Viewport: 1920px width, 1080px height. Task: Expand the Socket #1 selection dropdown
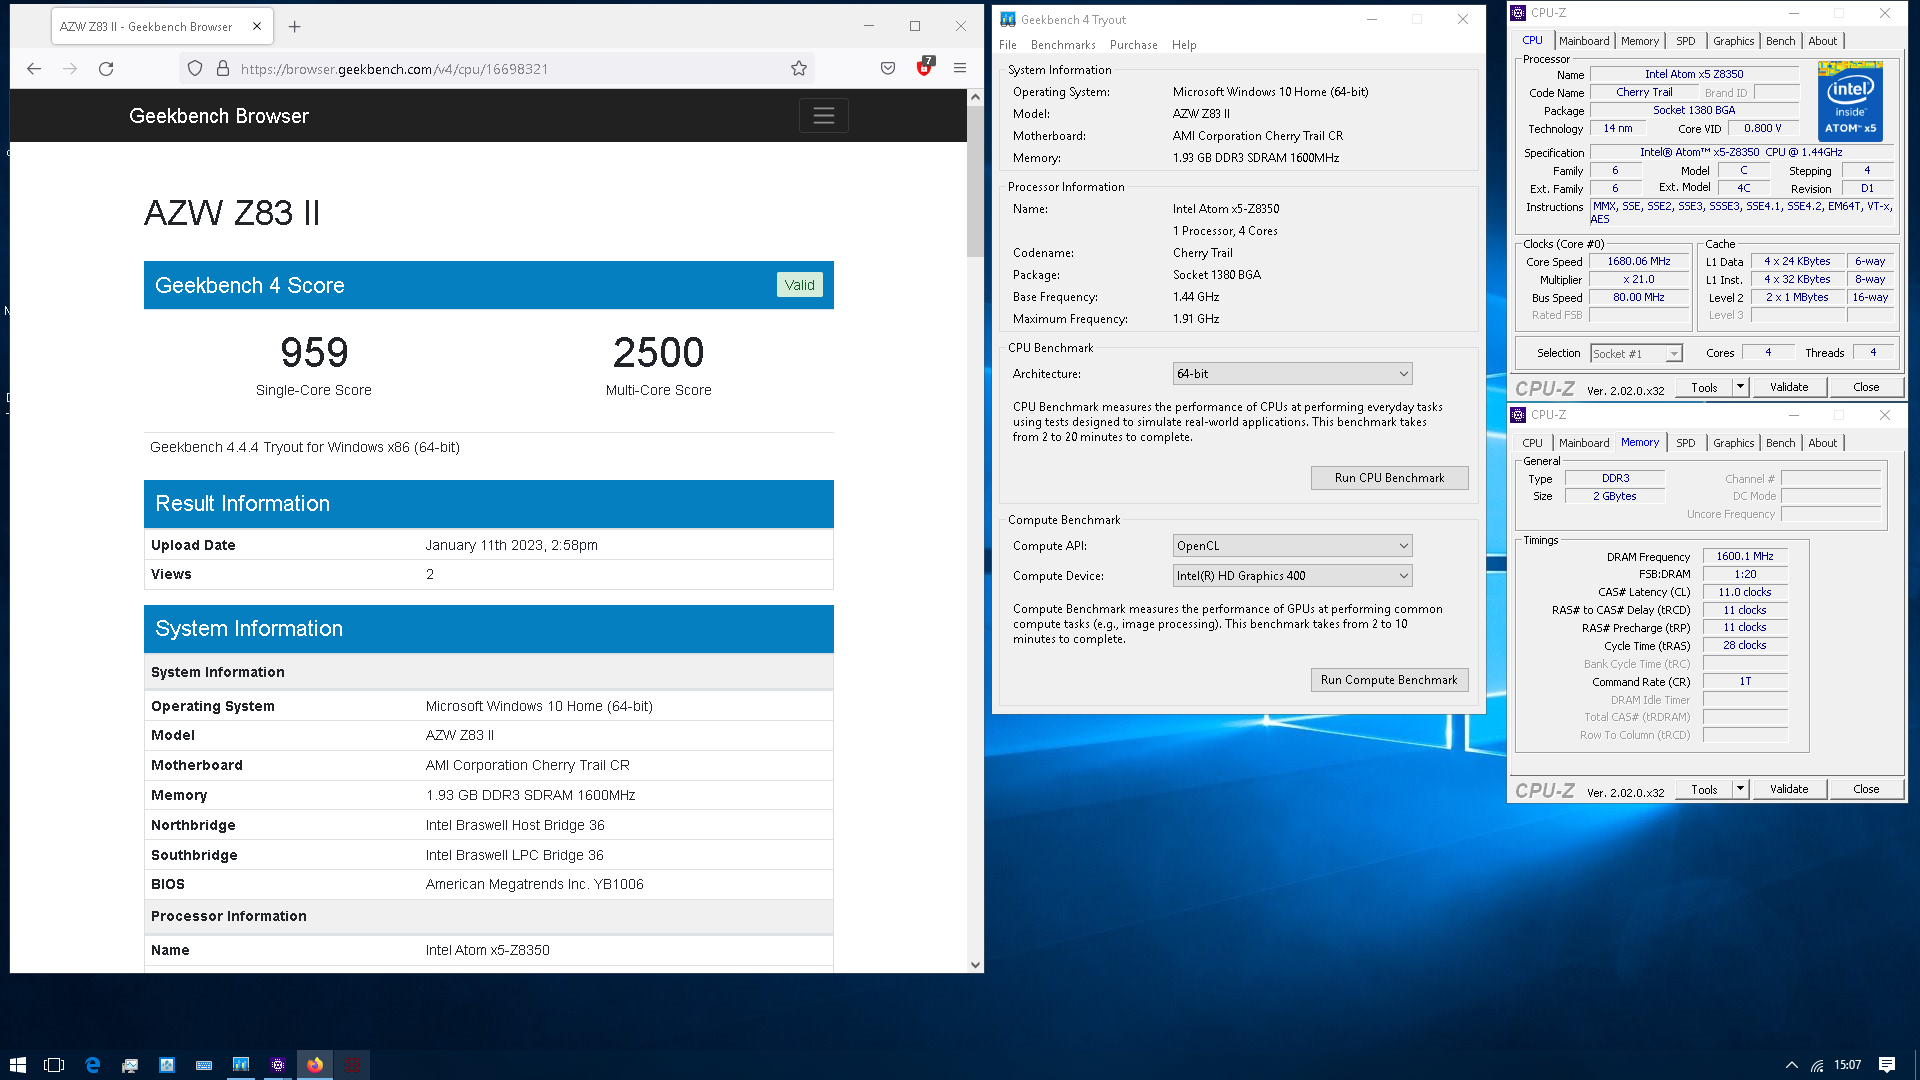pos(1636,354)
